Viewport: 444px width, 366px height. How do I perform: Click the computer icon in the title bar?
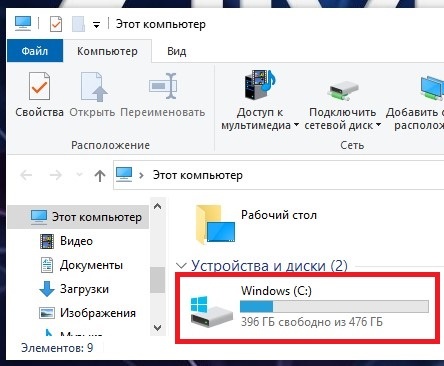coord(23,24)
